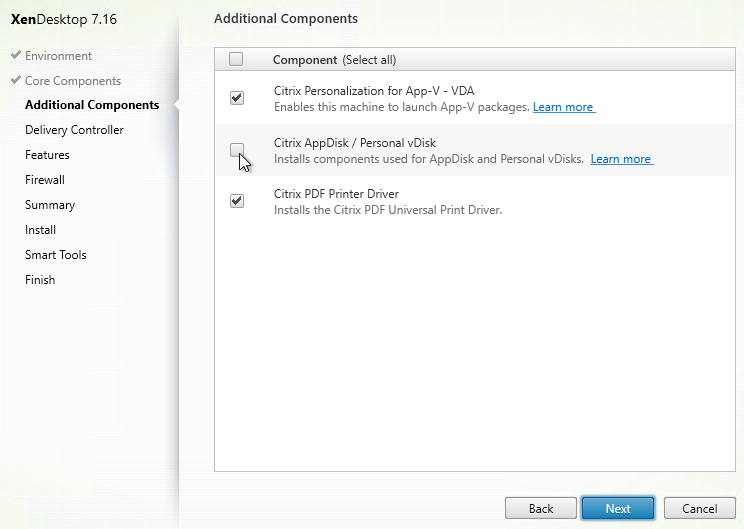This screenshot has height=529, width=744.
Task: Jump to the Delivery Controller step
Action: click(x=74, y=130)
